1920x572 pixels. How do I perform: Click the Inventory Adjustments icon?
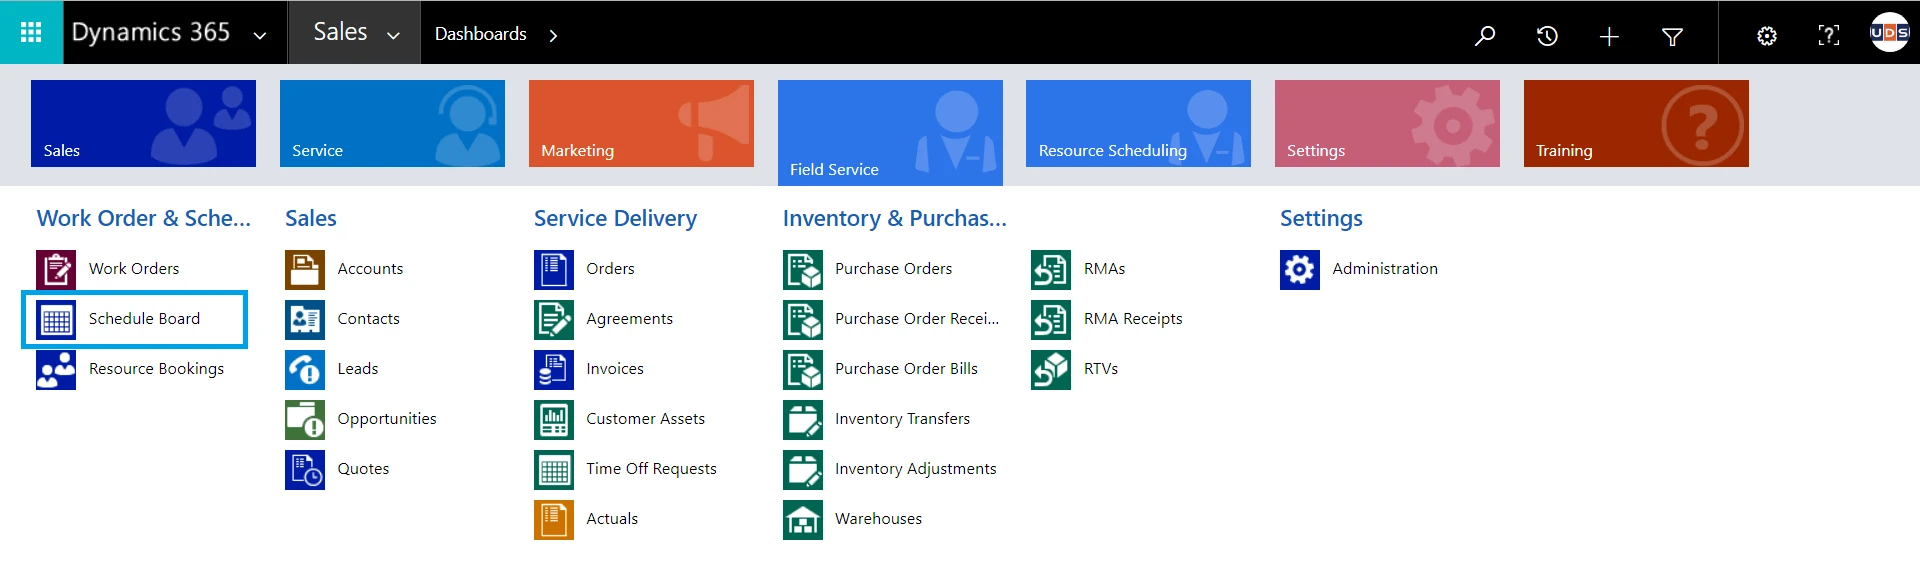(x=803, y=469)
